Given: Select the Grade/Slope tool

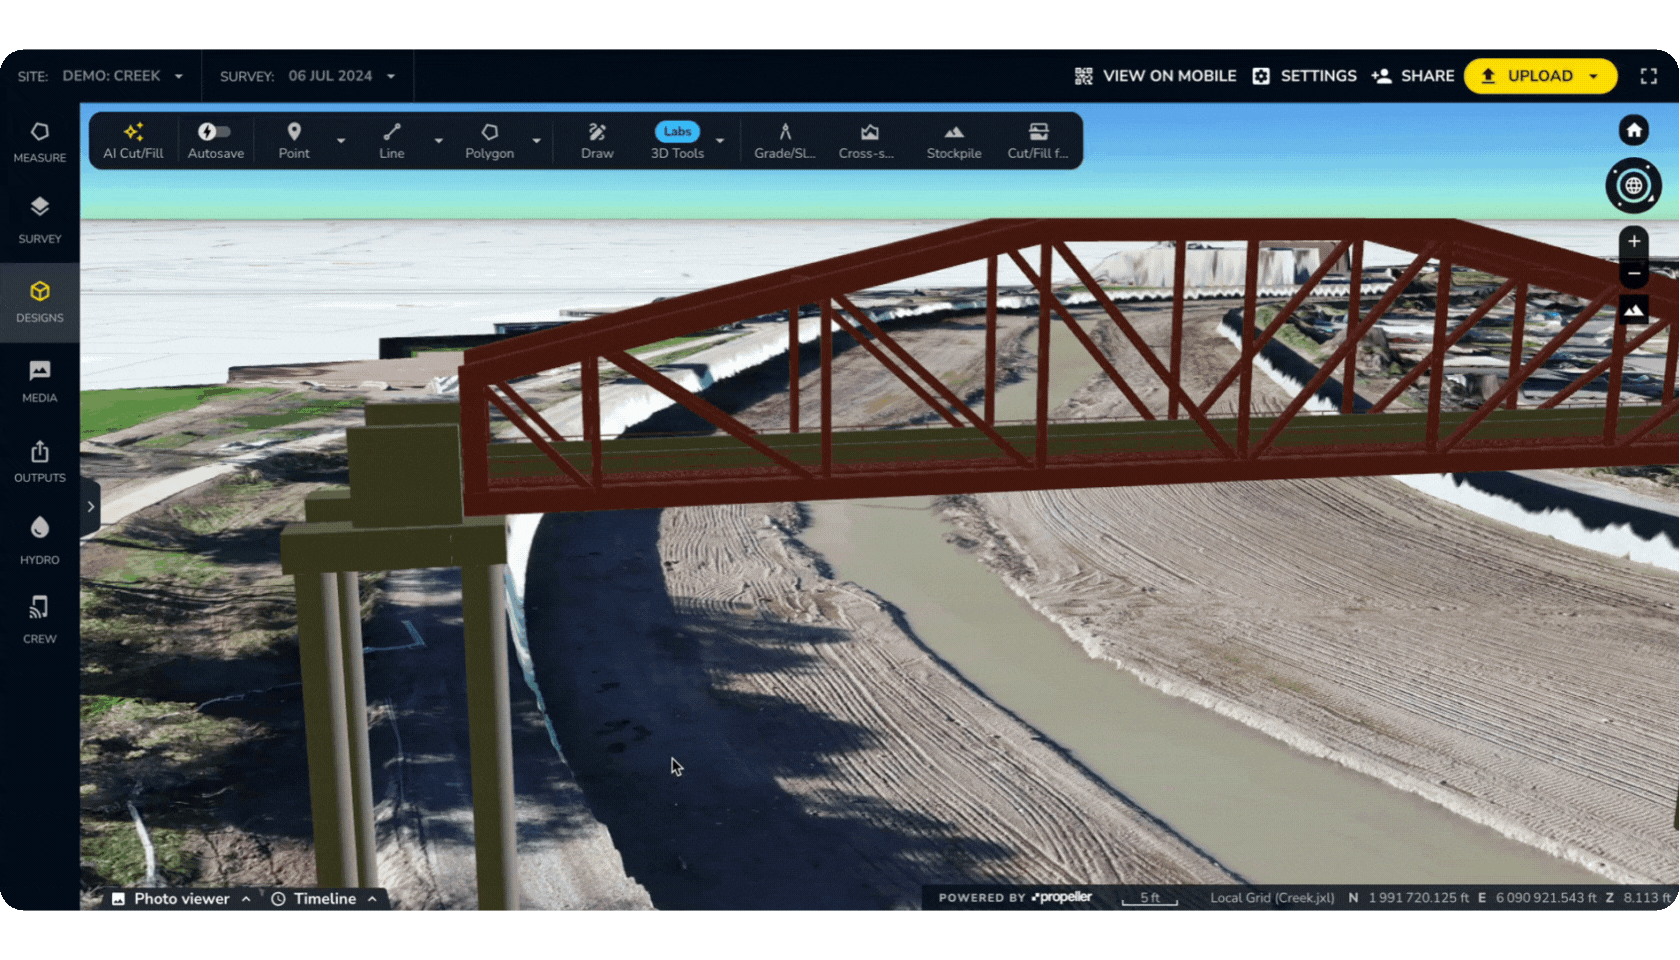Looking at the screenshot, I should click(x=785, y=140).
